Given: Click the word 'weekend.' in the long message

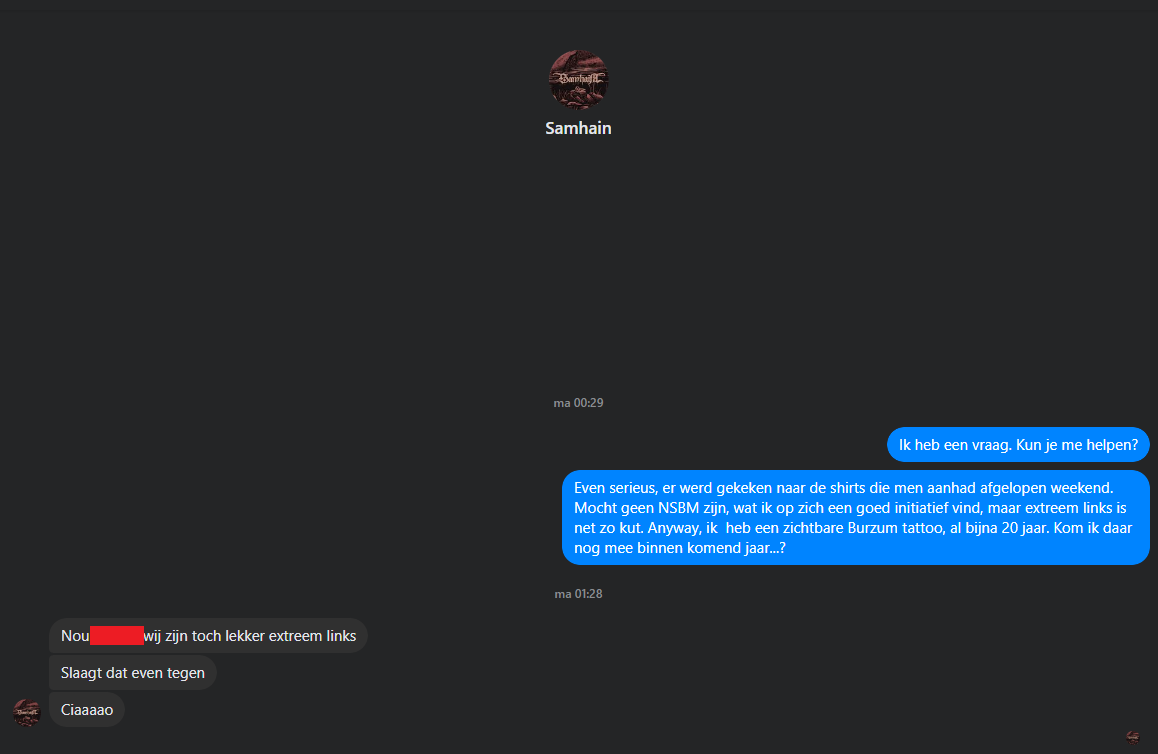Looking at the screenshot, I should pyautogui.click(x=1081, y=488).
